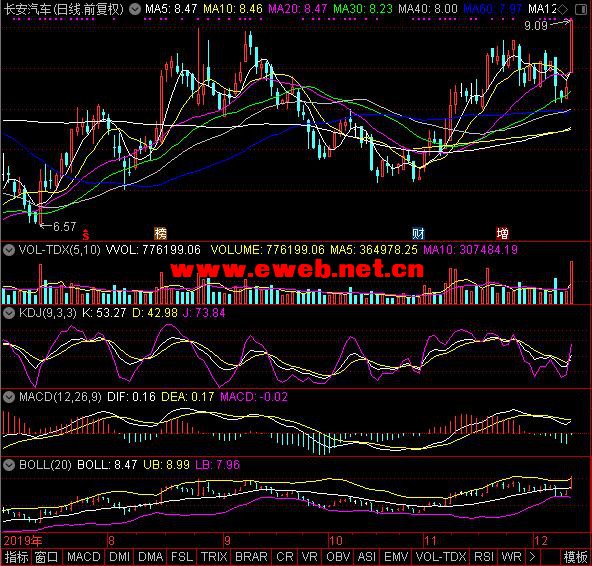Switch to TRIX indicator tab
The image size is (592, 566).
click(x=214, y=557)
